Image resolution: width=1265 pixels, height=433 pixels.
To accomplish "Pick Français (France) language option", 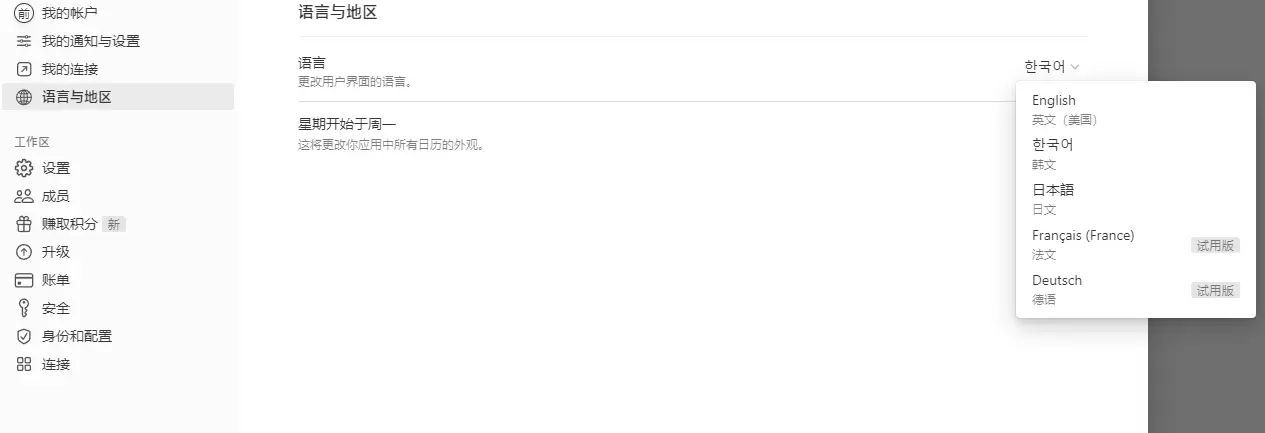I will 1135,245.
